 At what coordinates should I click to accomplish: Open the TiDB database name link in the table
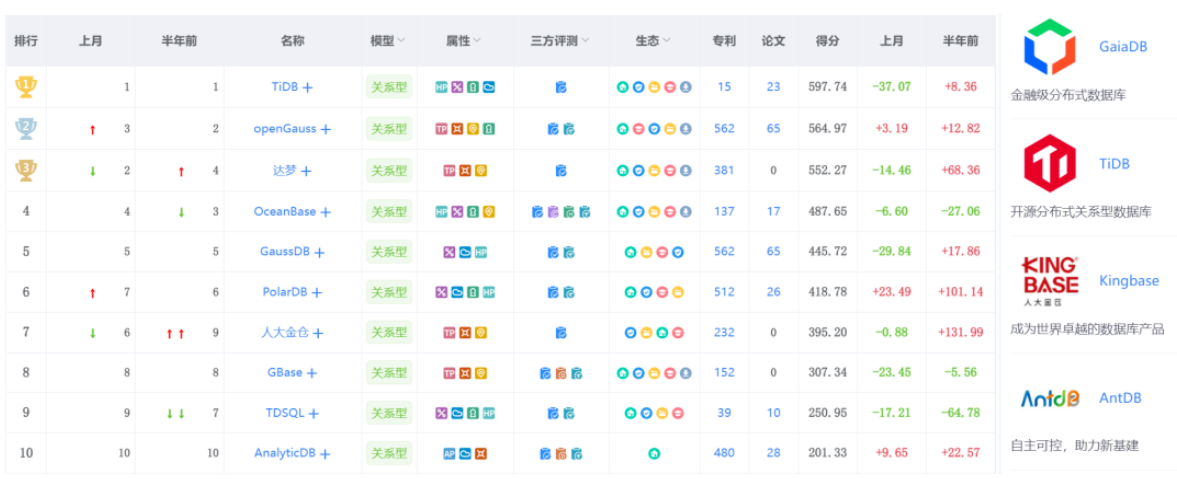click(284, 86)
